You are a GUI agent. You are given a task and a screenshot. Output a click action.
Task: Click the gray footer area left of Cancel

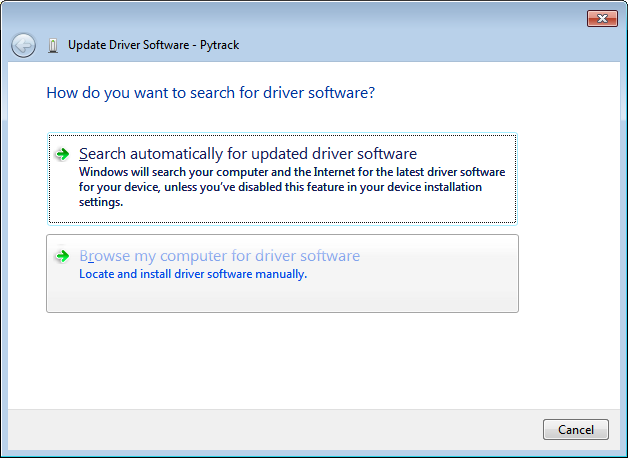300,430
